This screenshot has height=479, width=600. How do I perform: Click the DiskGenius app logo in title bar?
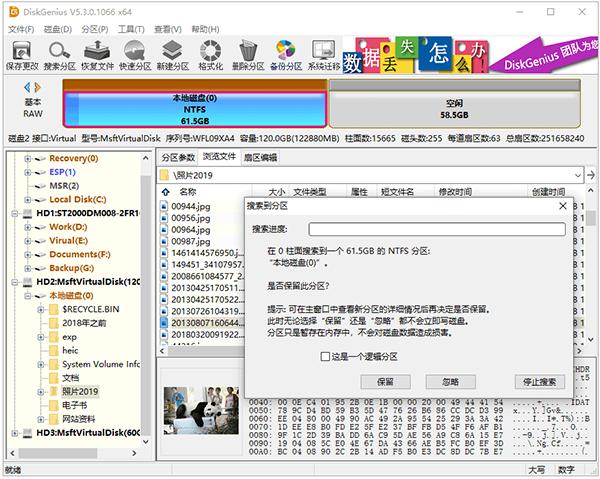[x=14, y=12]
